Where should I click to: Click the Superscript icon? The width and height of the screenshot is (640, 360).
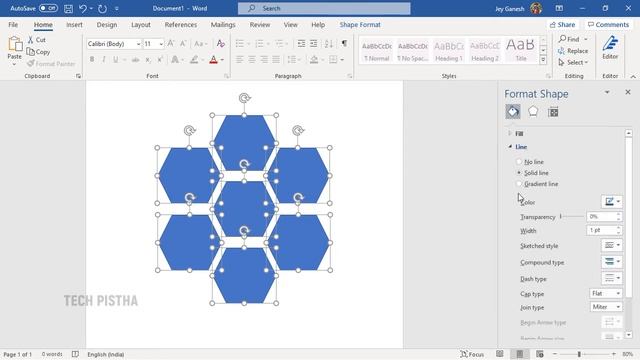pyautogui.click(x=160, y=60)
